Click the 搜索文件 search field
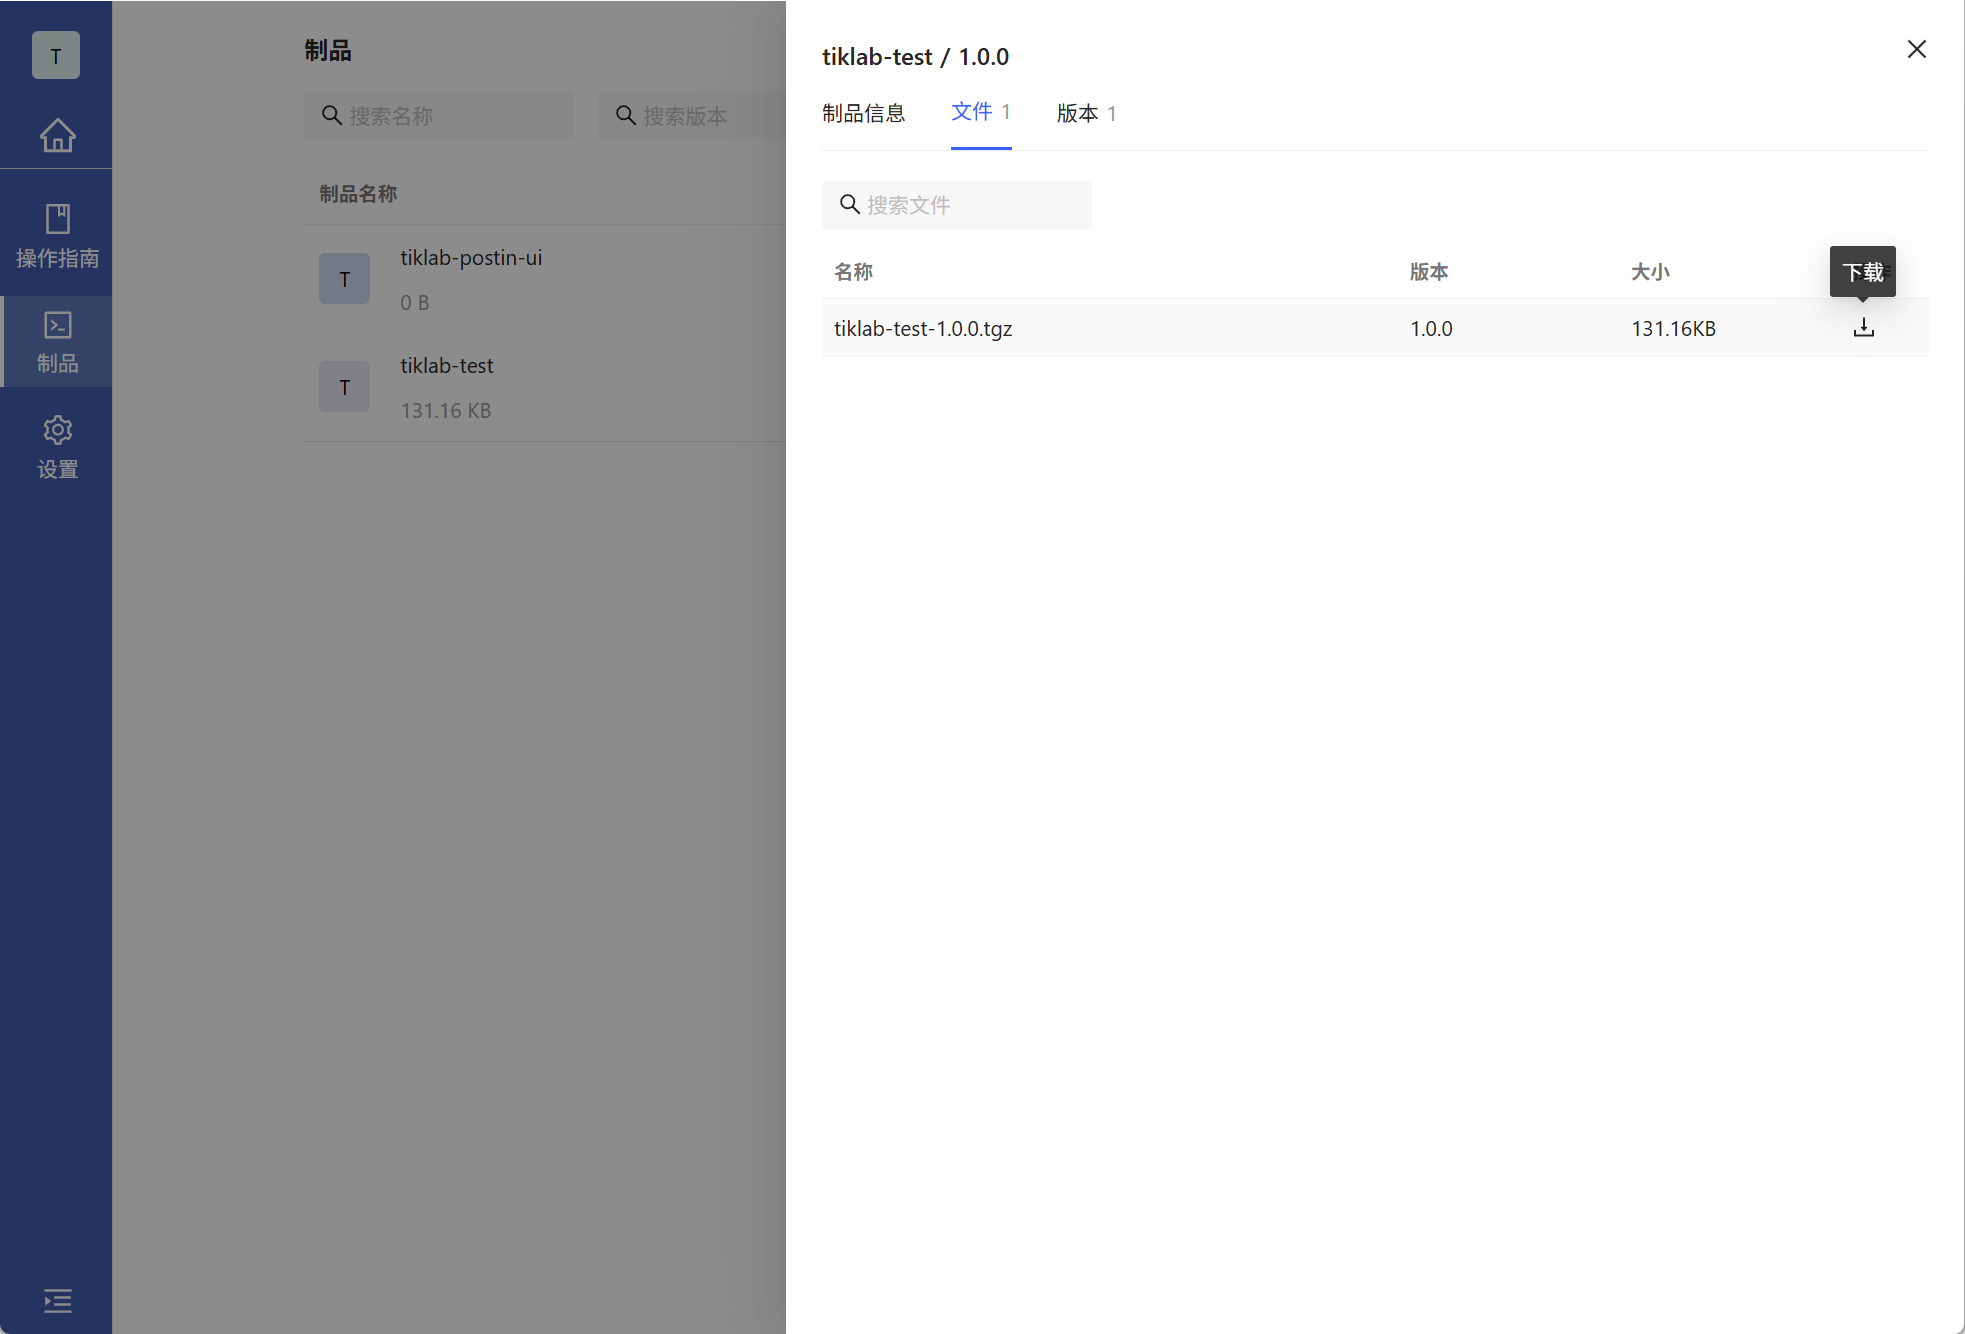This screenshot has width=1965, height=1334. click(x=970, y=205)
